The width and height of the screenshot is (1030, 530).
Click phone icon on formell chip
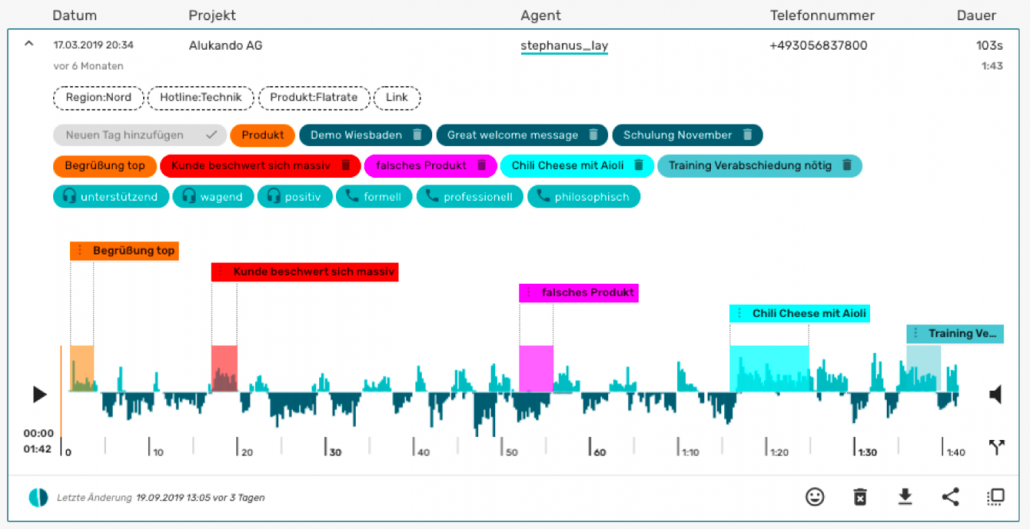[352, 196]
